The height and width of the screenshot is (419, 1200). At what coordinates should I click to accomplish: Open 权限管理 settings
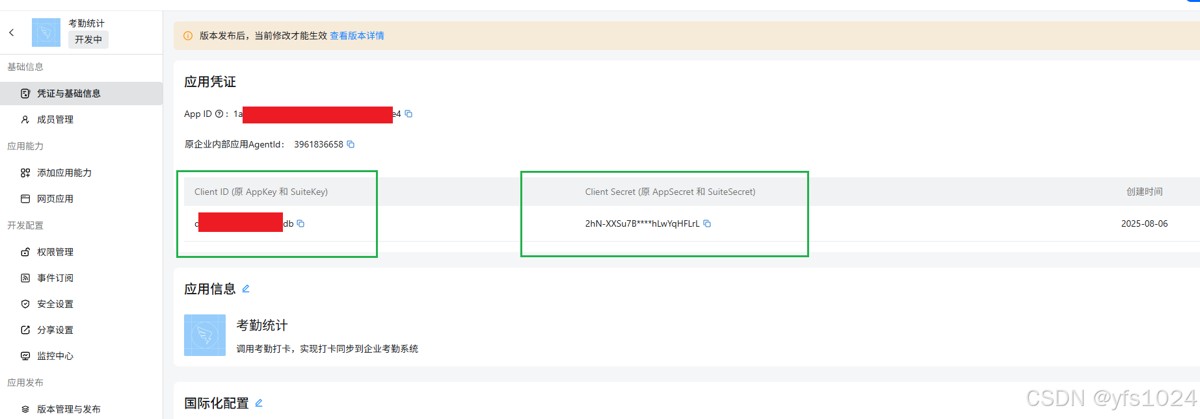pyautogui.click(x=54, y=251)
